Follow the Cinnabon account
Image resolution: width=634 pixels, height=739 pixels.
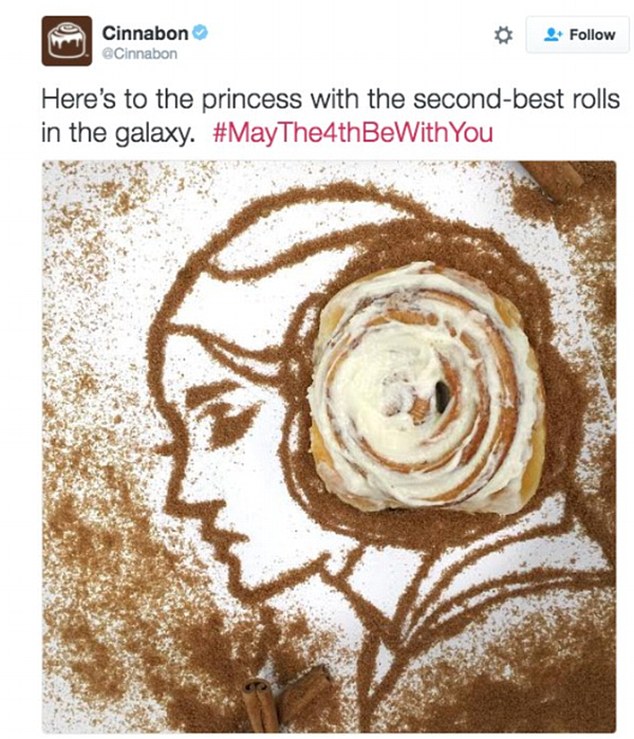coord(577,34)
